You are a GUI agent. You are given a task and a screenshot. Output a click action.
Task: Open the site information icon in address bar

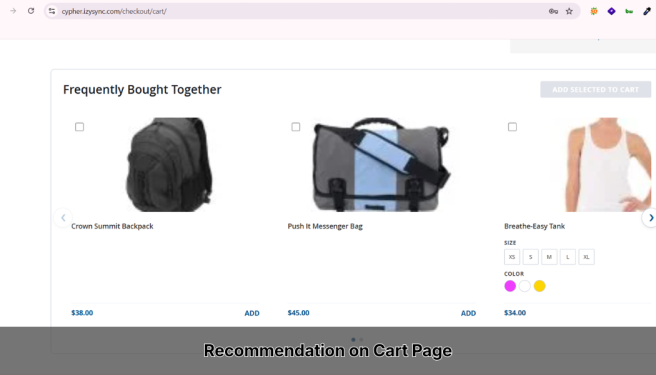pyautogui.click(x=52, y=11)
